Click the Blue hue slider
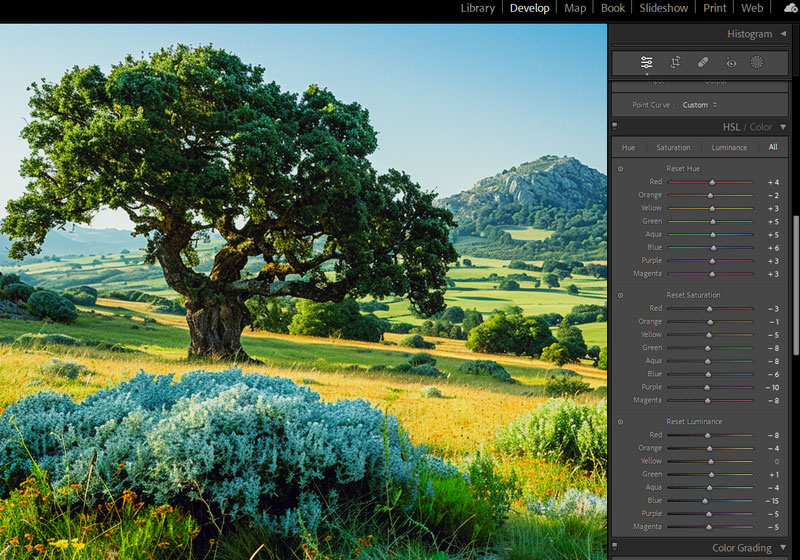Viewport: 800px width, 560px height. pyautogui.click(x=711, y=247)
